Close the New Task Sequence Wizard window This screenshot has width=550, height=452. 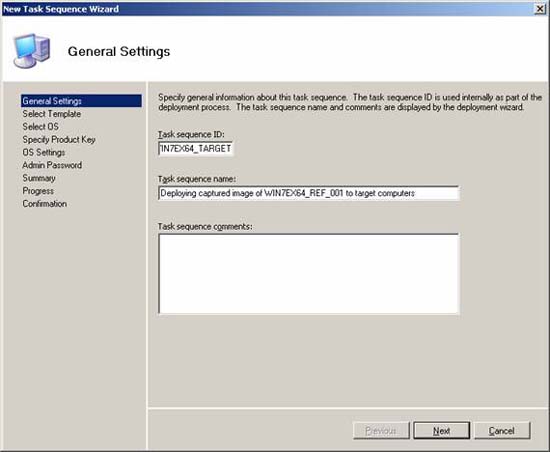540,9
